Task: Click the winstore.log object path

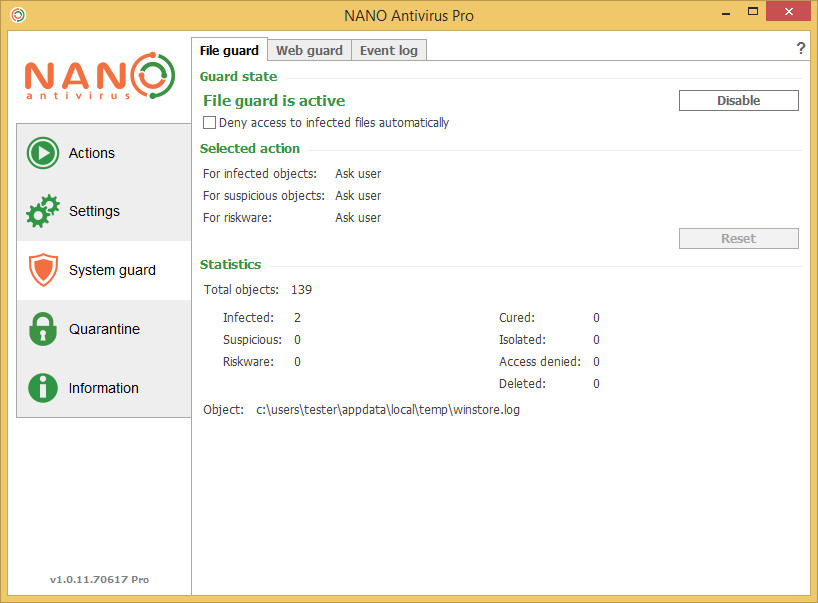Action: (388, 410)
